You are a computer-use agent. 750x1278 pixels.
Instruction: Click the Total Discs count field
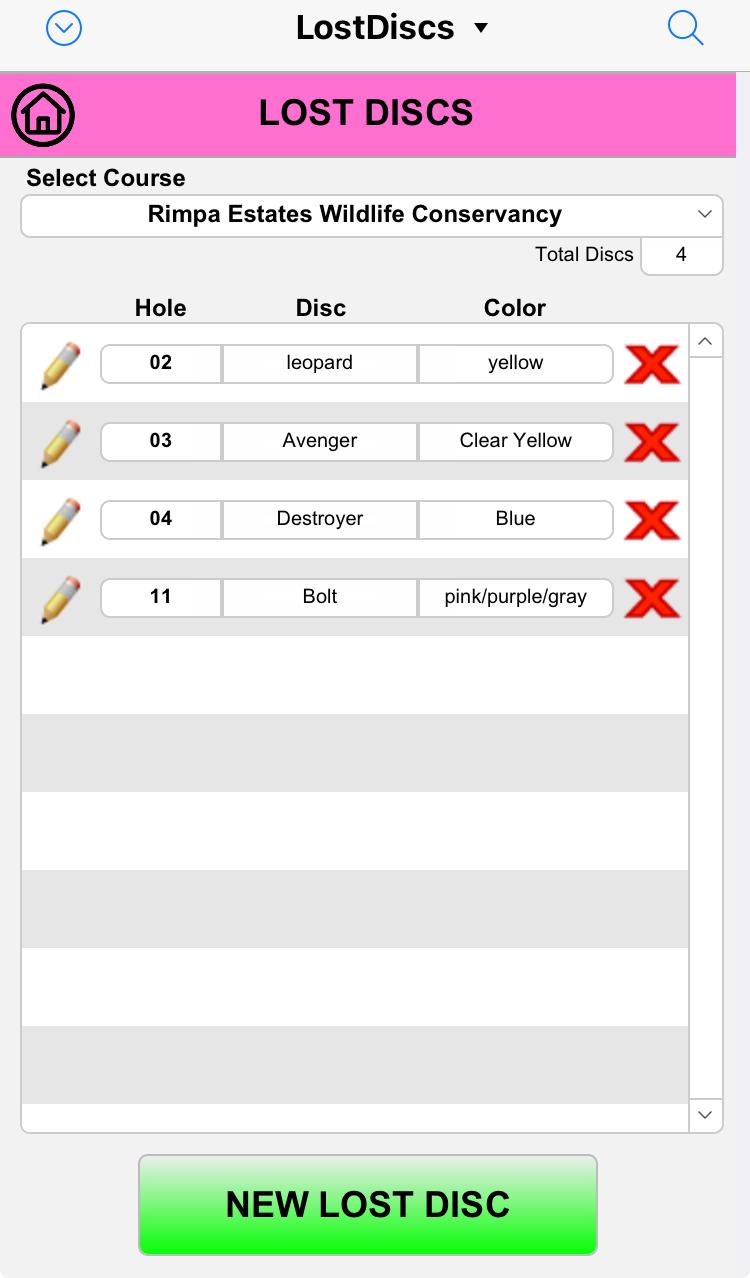681,255
